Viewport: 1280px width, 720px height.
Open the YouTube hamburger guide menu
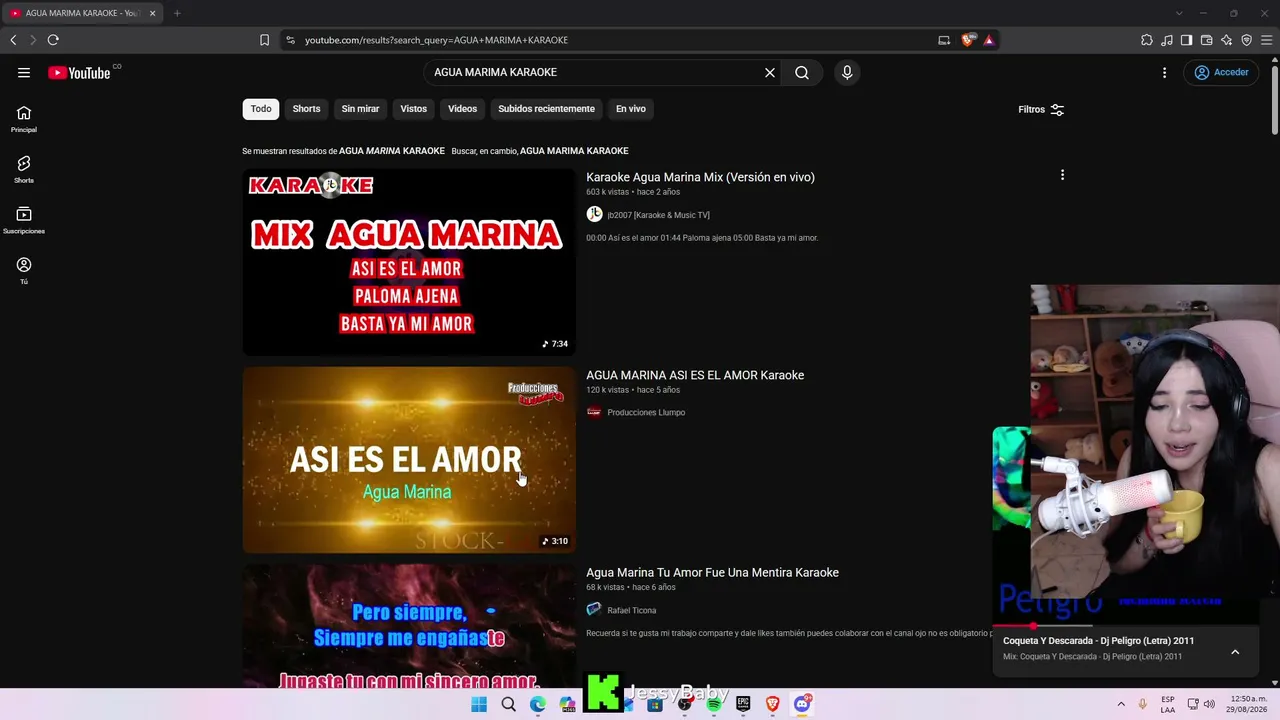(x=24, y=72)
